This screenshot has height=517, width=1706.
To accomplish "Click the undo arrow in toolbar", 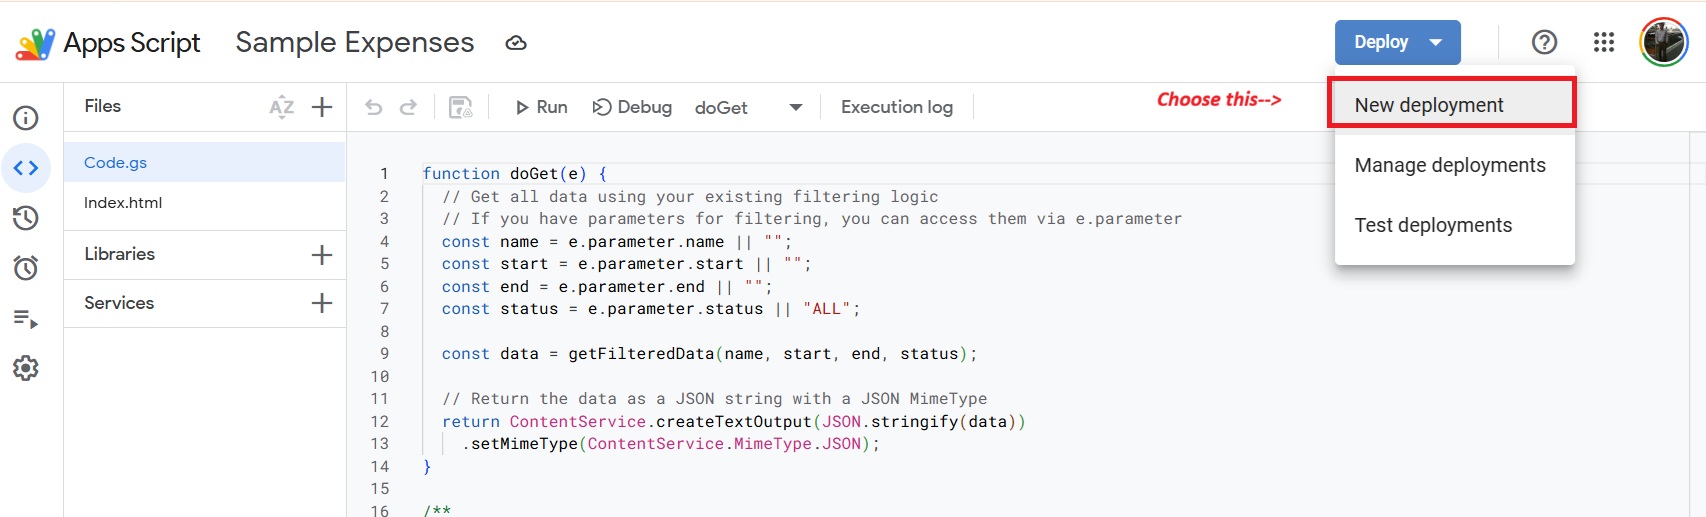I will pos(374,107).
